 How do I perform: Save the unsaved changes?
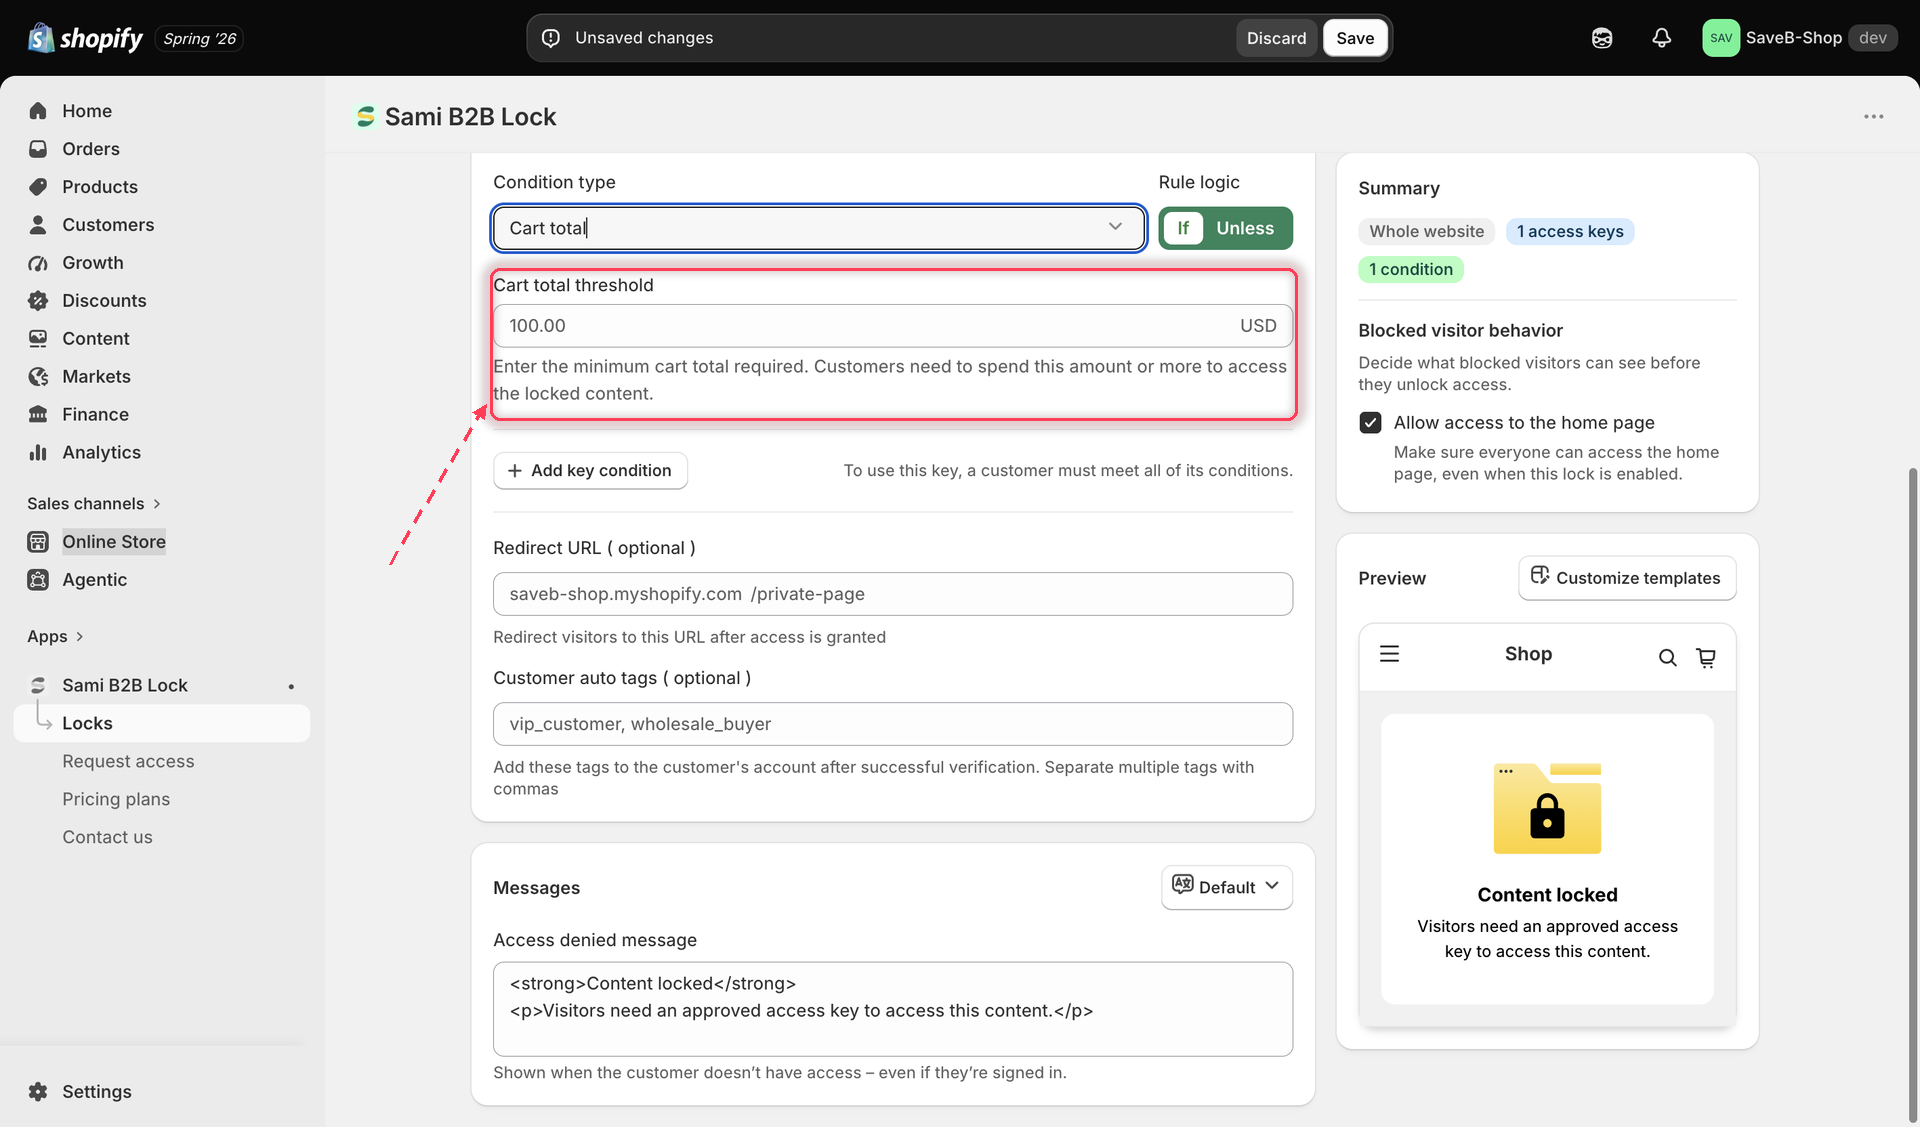[x=1355, y=38]
